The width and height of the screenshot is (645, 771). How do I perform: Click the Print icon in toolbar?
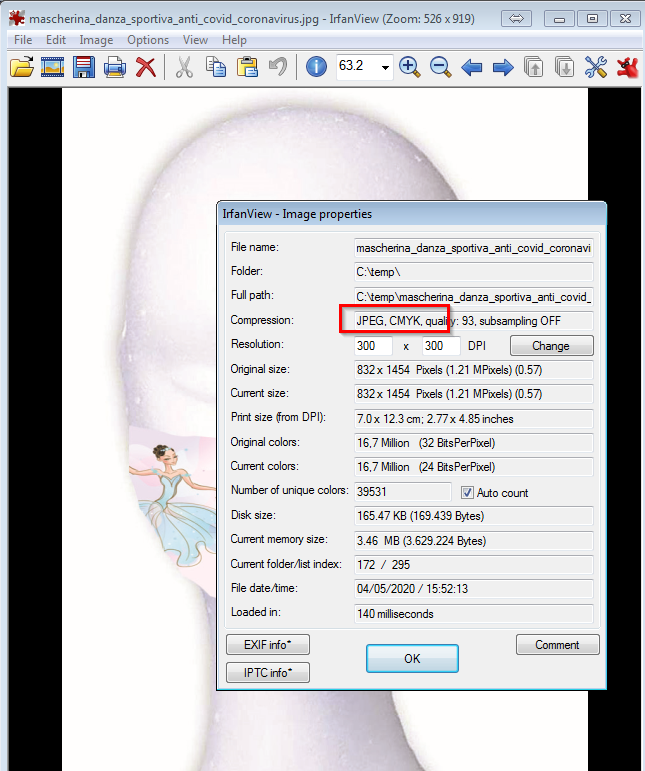[115, 67]
